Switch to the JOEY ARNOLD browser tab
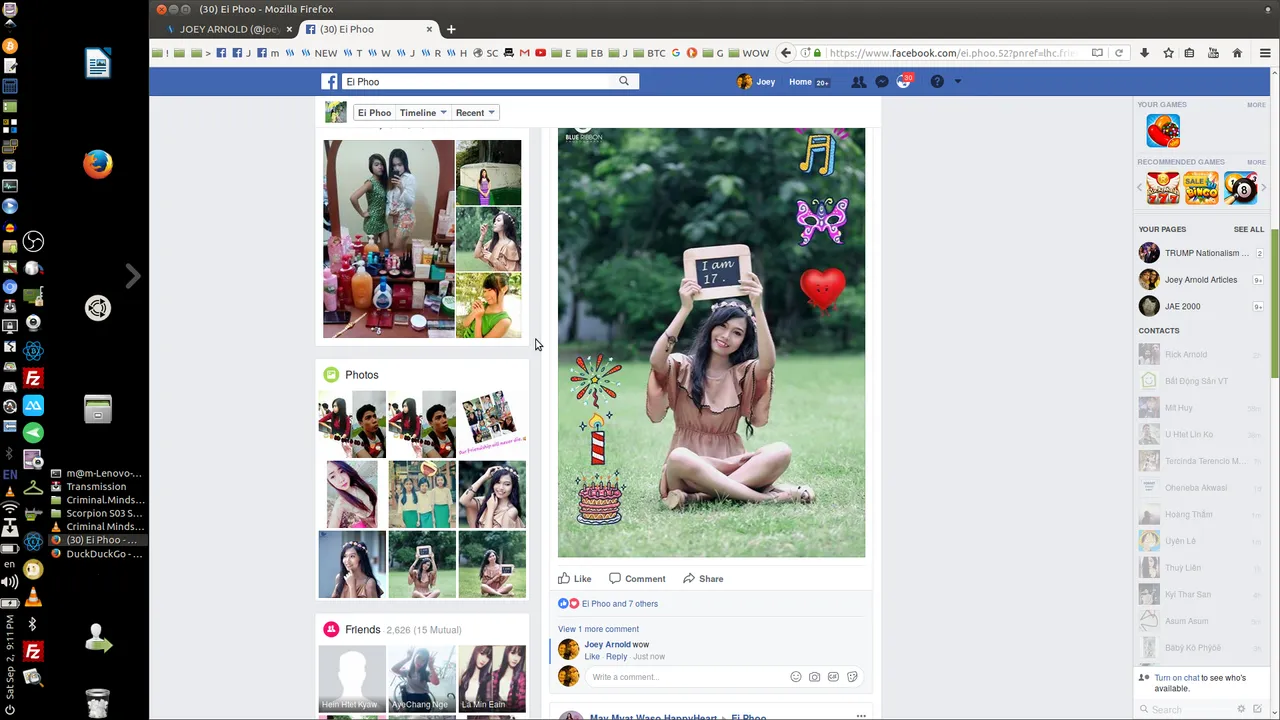Image resolution: width=1280 pixels, height=720 pixels. [x=227, y=29]
